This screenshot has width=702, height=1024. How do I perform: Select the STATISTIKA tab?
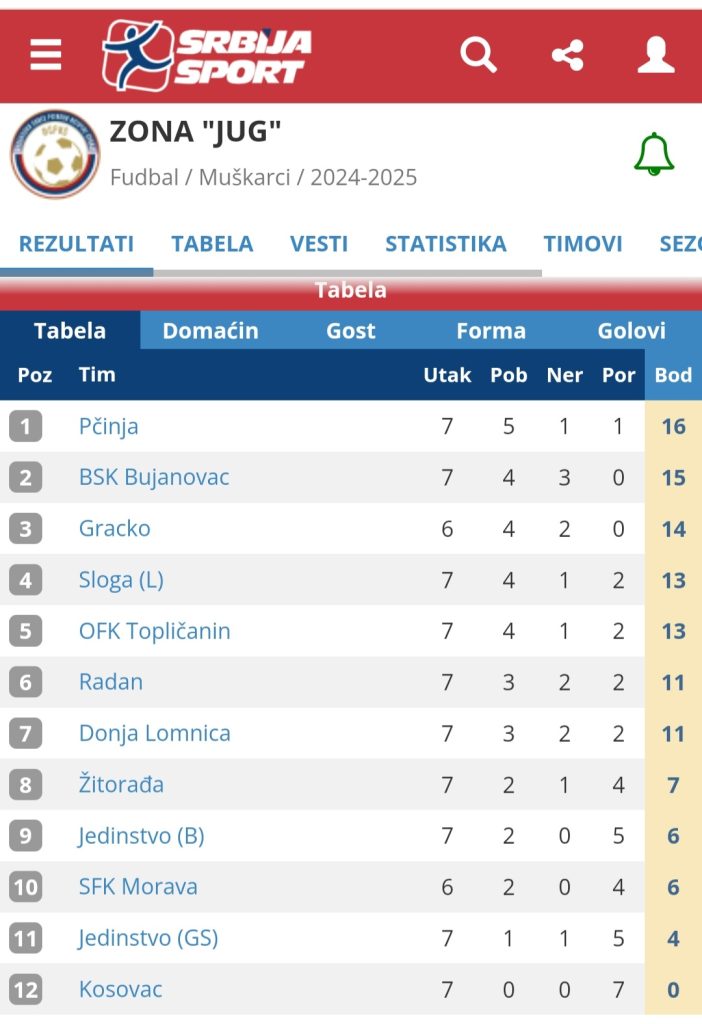[x=446, y=244]
